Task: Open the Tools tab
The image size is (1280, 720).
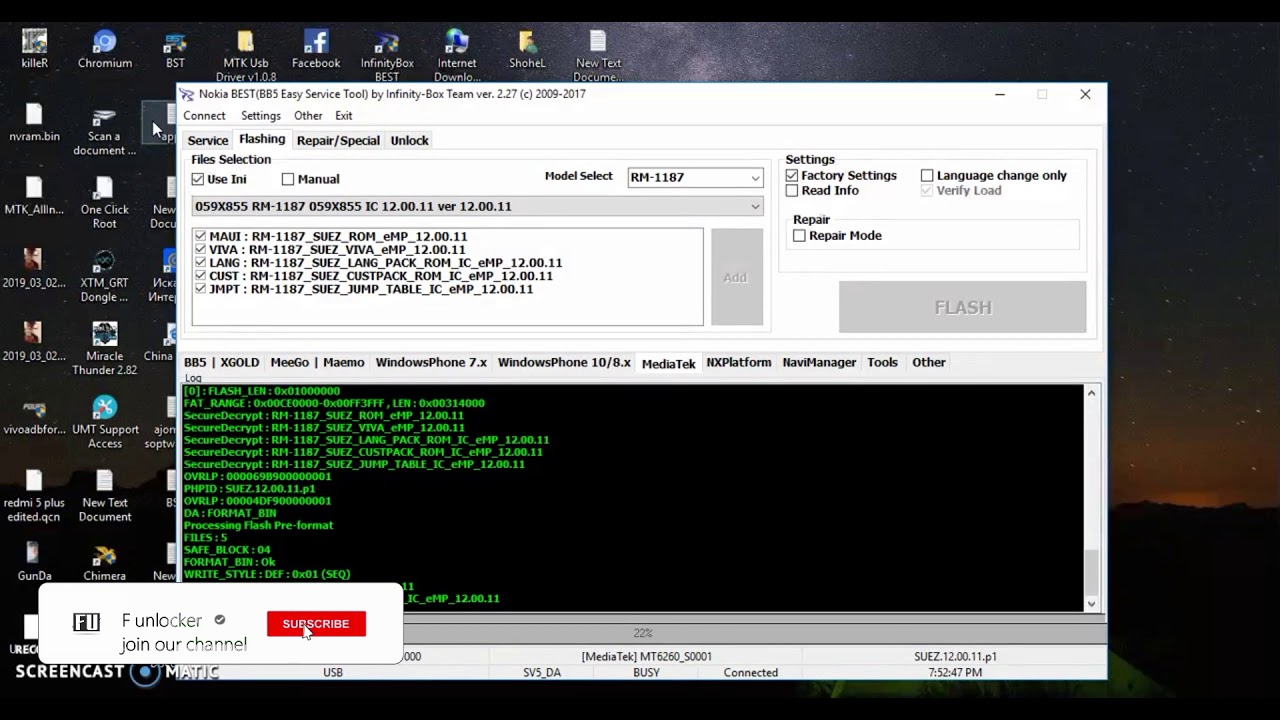Action: 882,362
